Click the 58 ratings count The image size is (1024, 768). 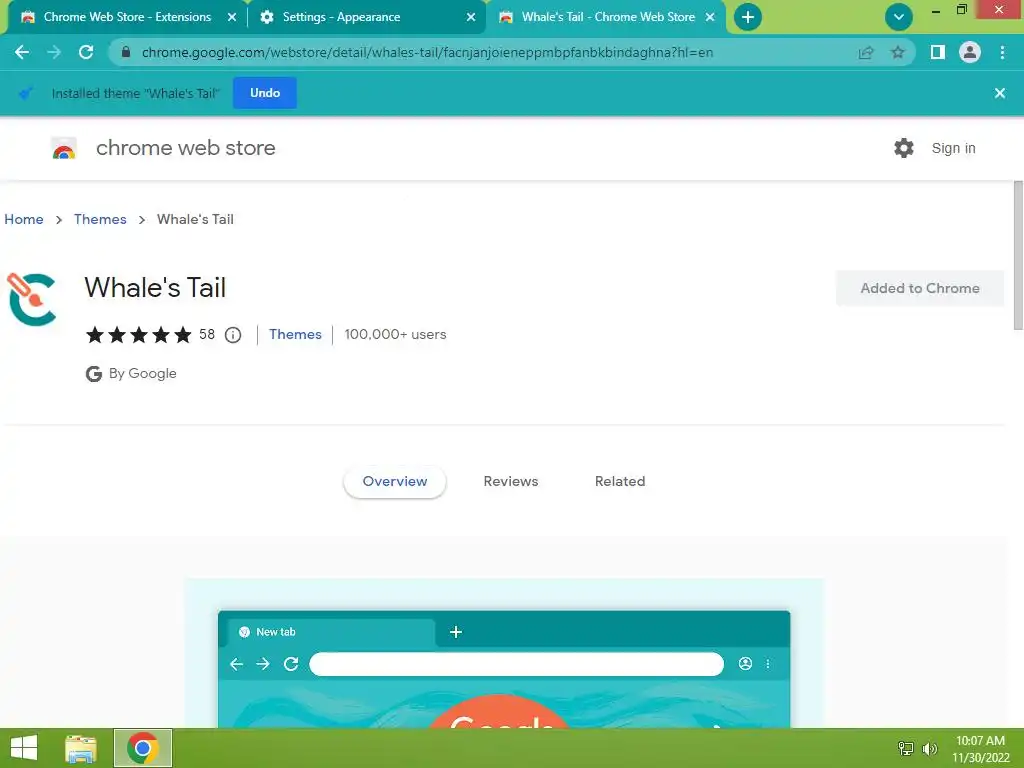[x=207, y=334]
